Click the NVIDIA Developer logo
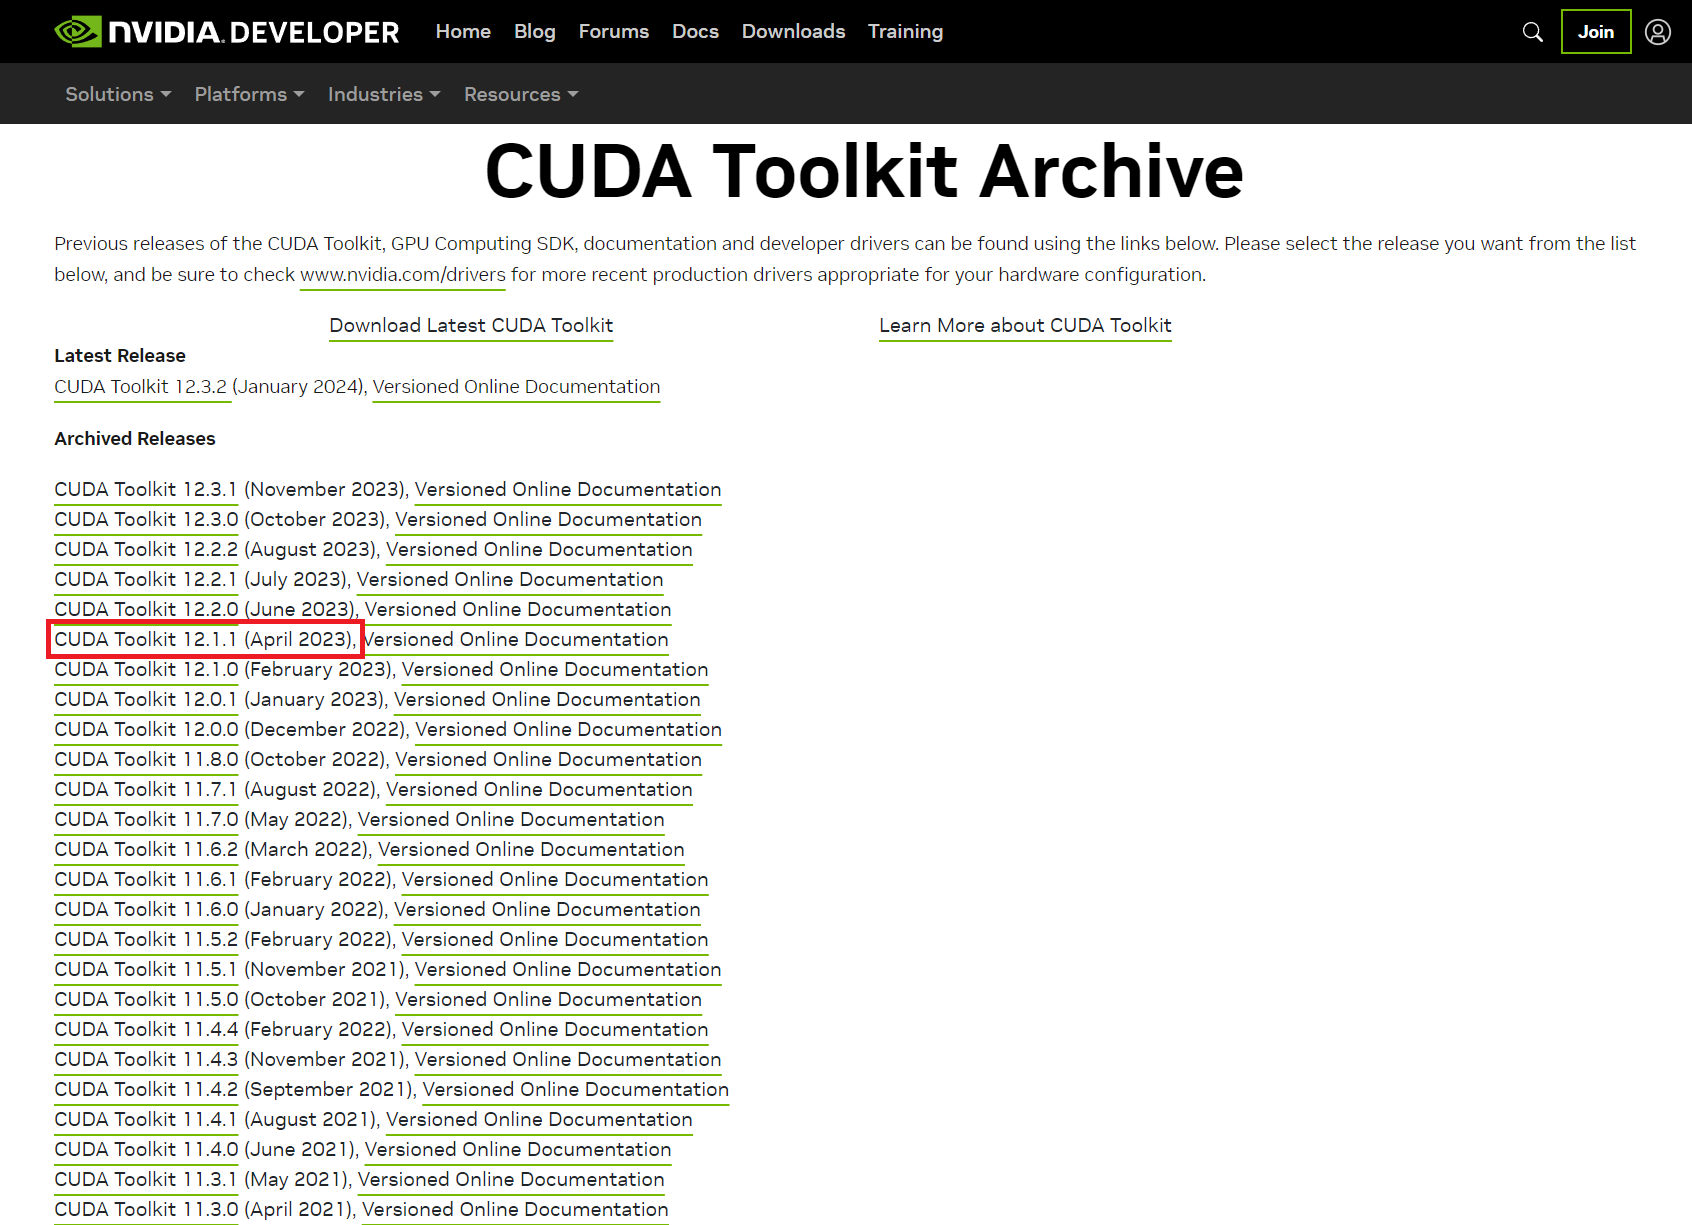The height and width of the screenshot is (1225, 1692). 227,32
